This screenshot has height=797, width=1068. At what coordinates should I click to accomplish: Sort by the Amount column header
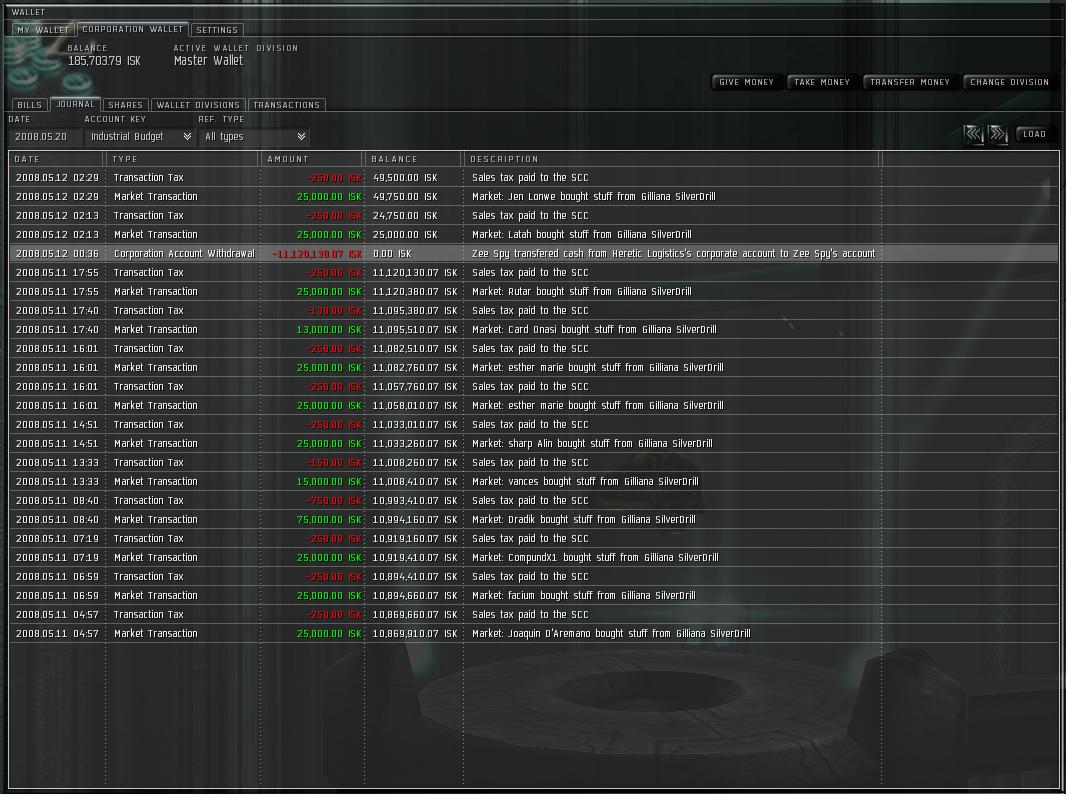312,159
